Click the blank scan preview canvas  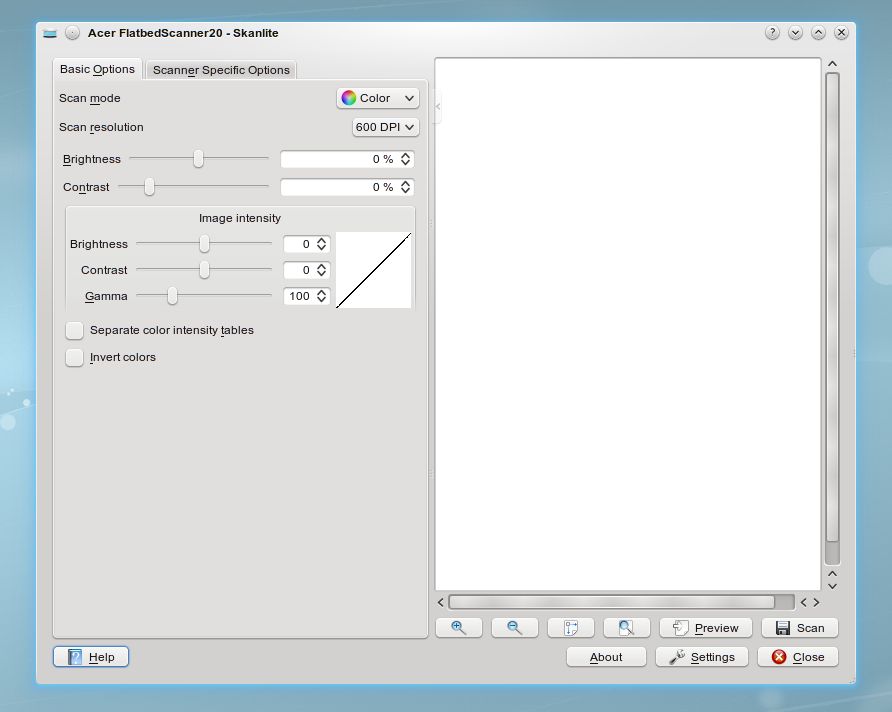pyautogui.click(x=628, y=324)
